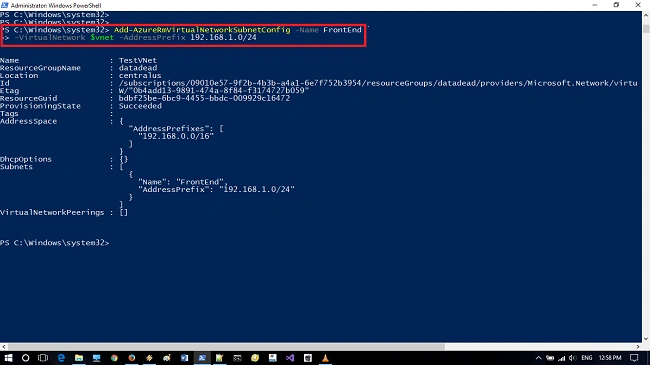This screenshot has height=365, width=650.
Task: Click the Succeeded provisioning state value
Action: click(140, 106)
